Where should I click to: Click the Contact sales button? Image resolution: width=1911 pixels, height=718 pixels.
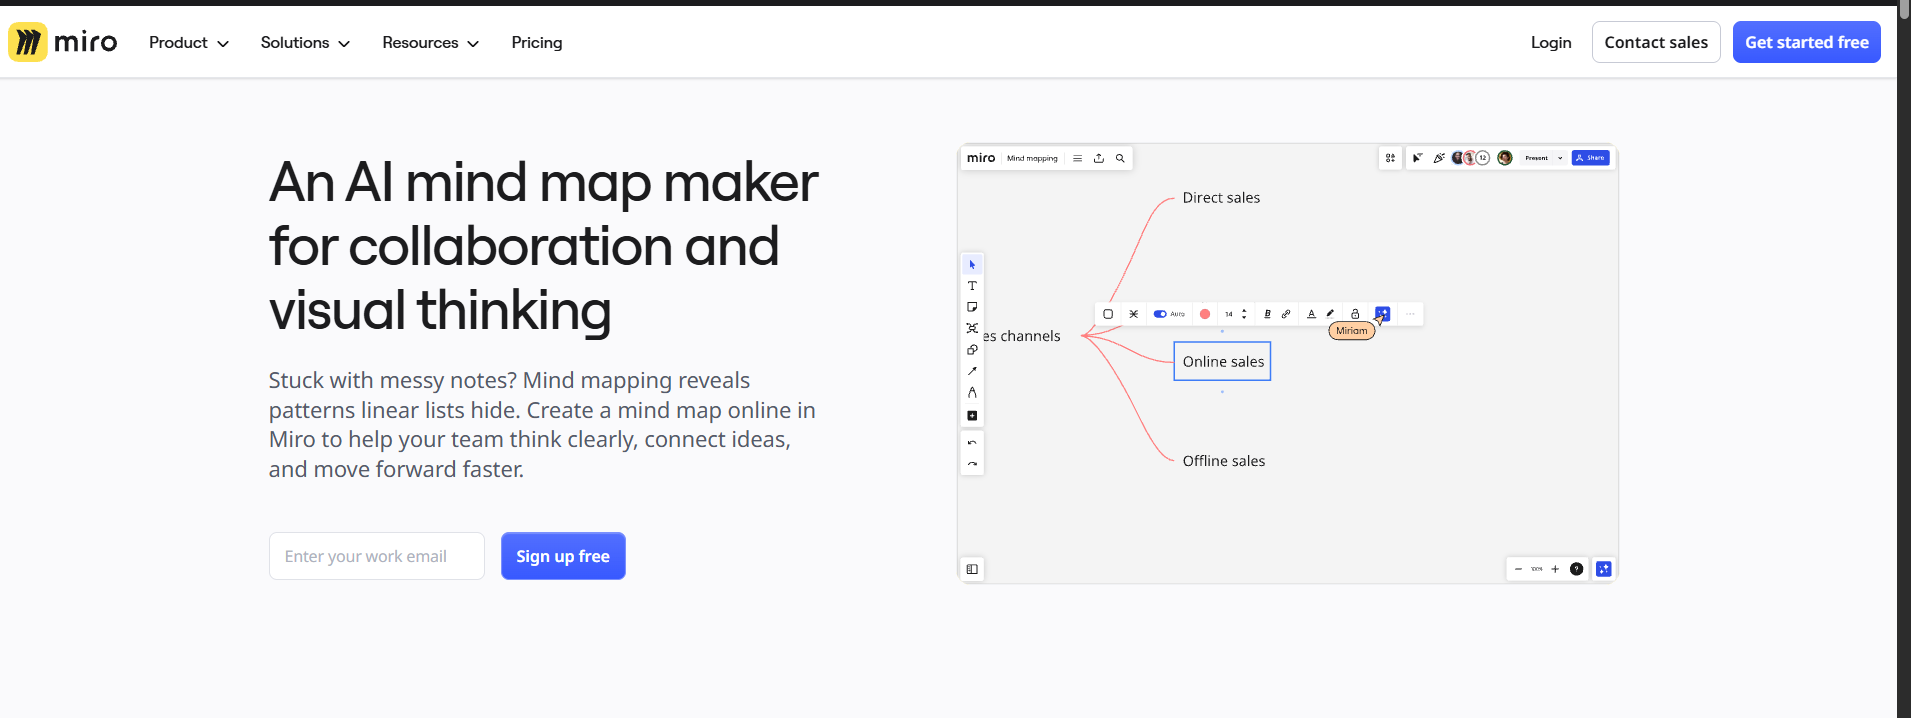(1656, 42)
